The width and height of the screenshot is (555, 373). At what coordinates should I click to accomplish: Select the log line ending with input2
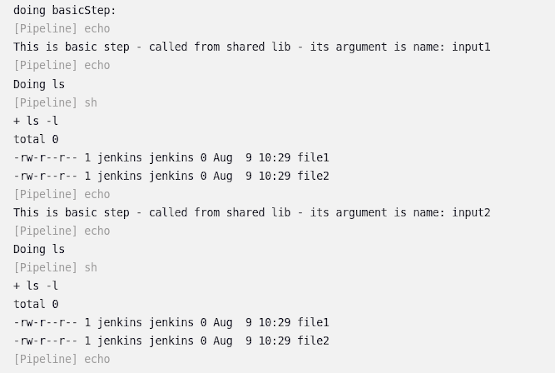click(x=252, y=213)
